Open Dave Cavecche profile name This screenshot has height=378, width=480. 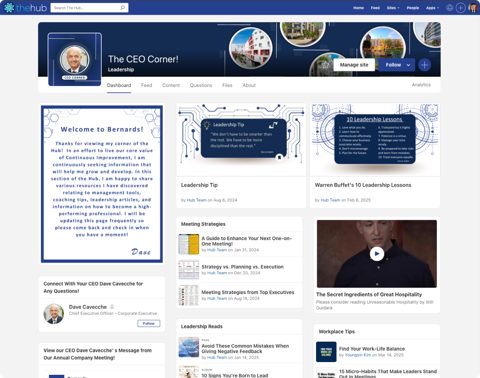click(88, 307)
